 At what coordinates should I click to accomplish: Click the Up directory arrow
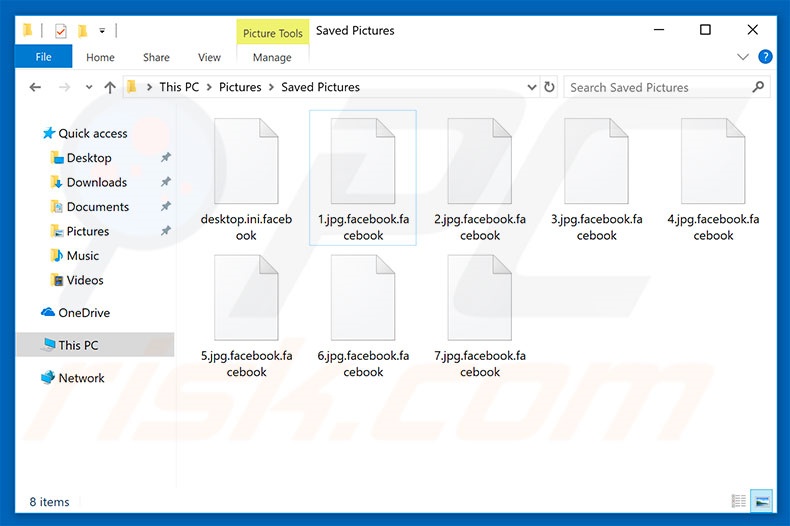pos(110,87)
